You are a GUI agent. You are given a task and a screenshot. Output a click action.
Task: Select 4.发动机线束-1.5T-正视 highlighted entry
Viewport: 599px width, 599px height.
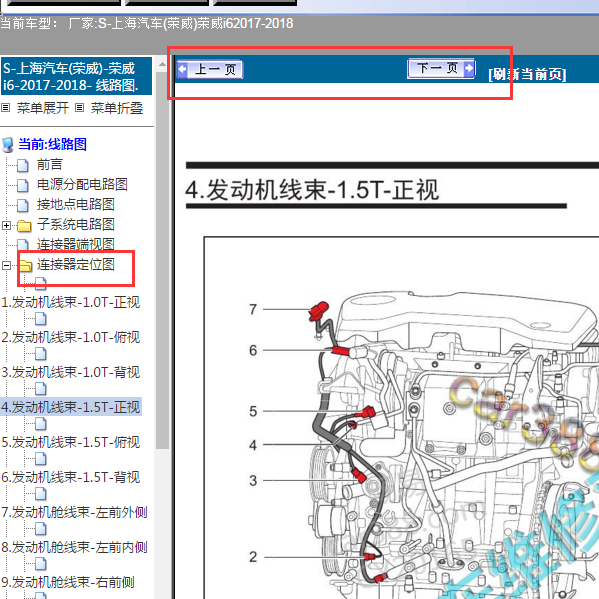click(71, 407)
